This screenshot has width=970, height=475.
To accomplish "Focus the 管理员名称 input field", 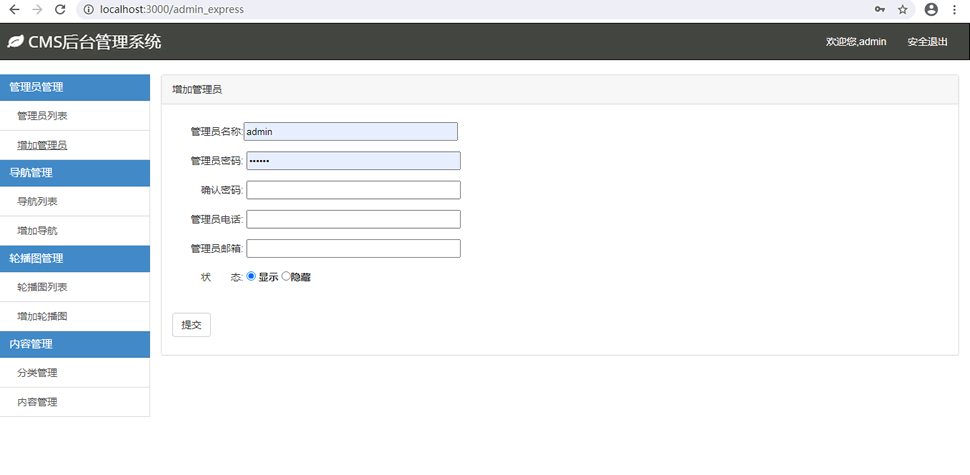I will (351, 132).
